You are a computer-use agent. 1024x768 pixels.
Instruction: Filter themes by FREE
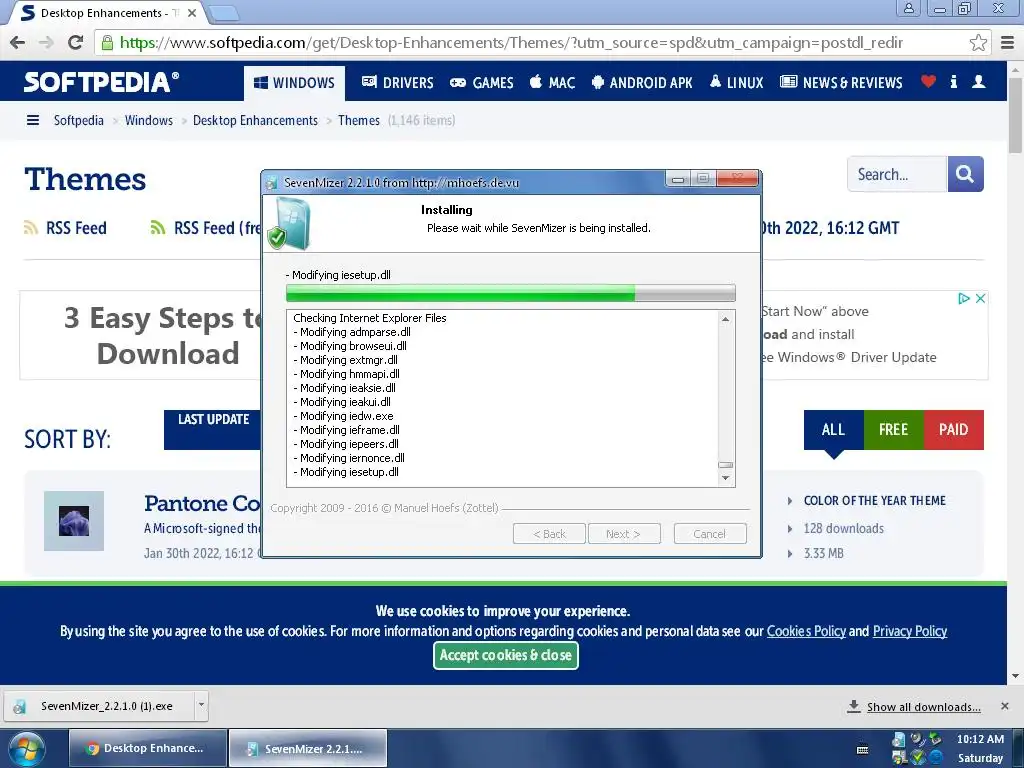[893, 429]
